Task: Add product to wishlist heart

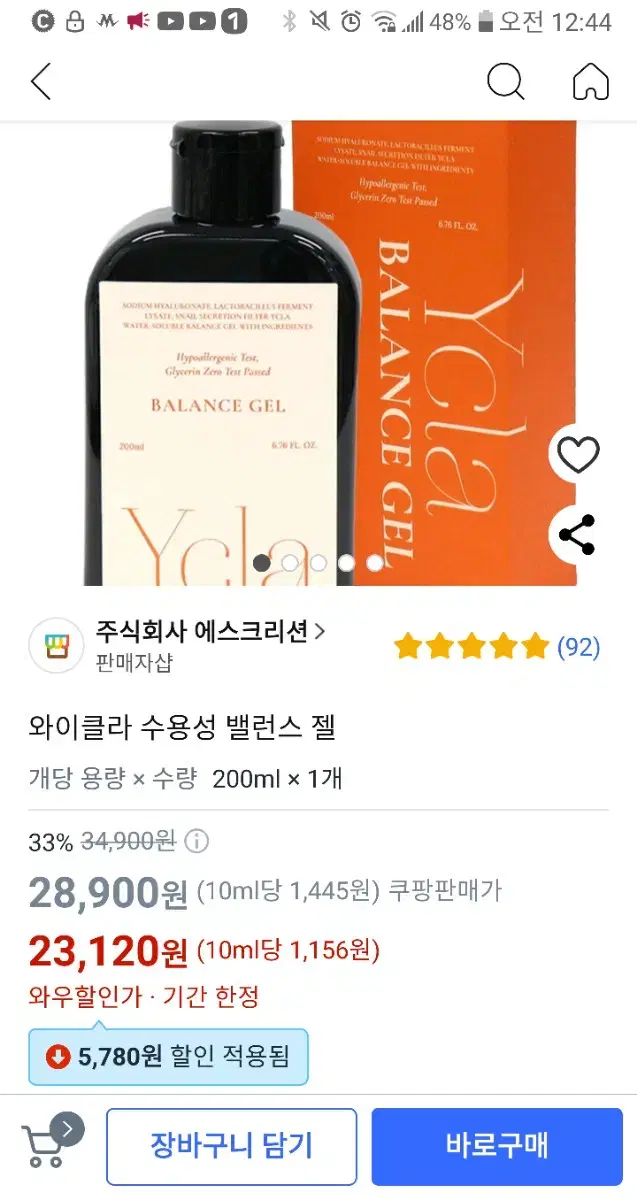Action: click(578, 456)
